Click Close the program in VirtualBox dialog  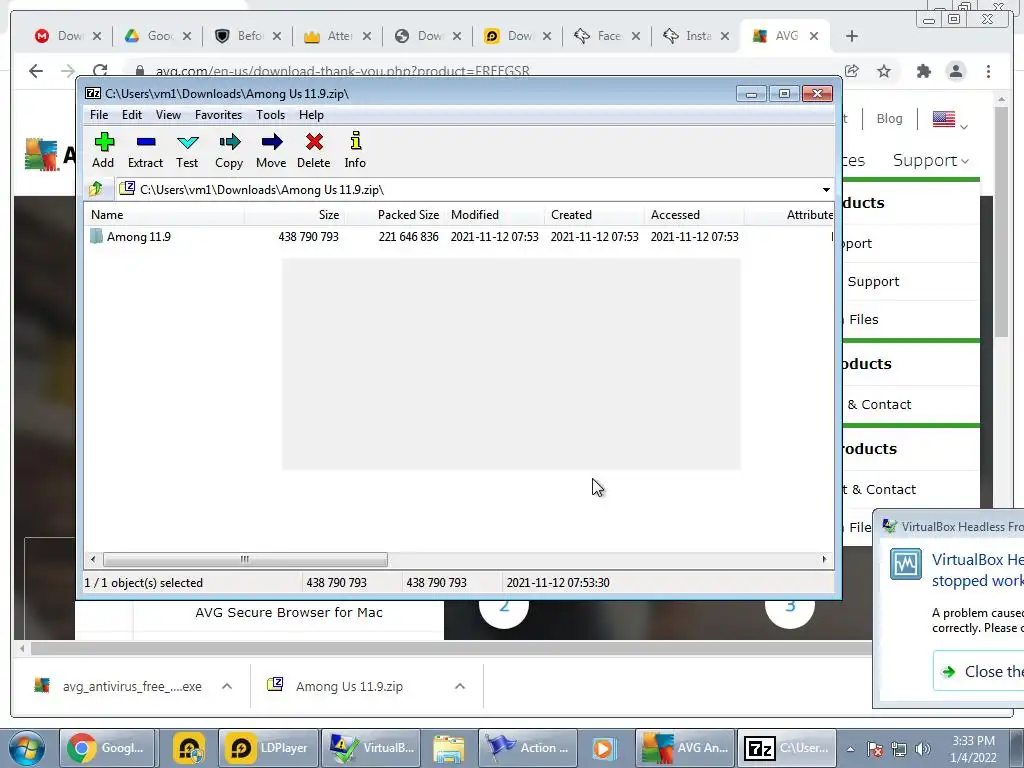[x=980, y=671]
